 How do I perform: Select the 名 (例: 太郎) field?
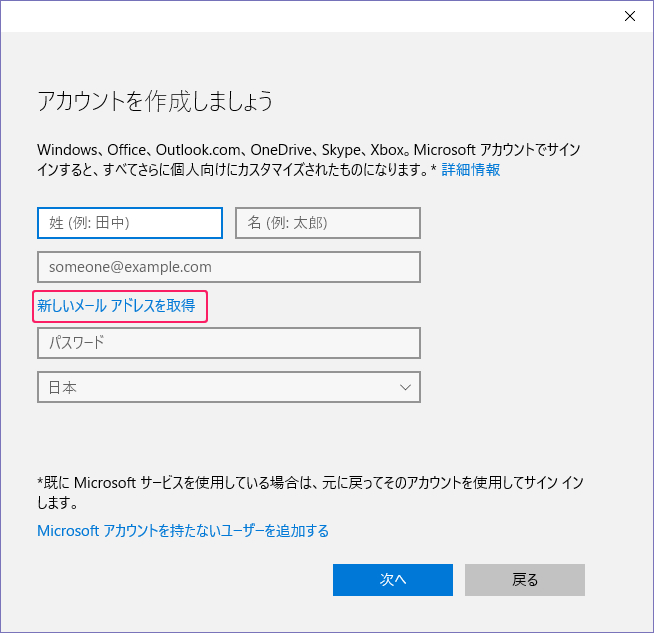(328, 223)
